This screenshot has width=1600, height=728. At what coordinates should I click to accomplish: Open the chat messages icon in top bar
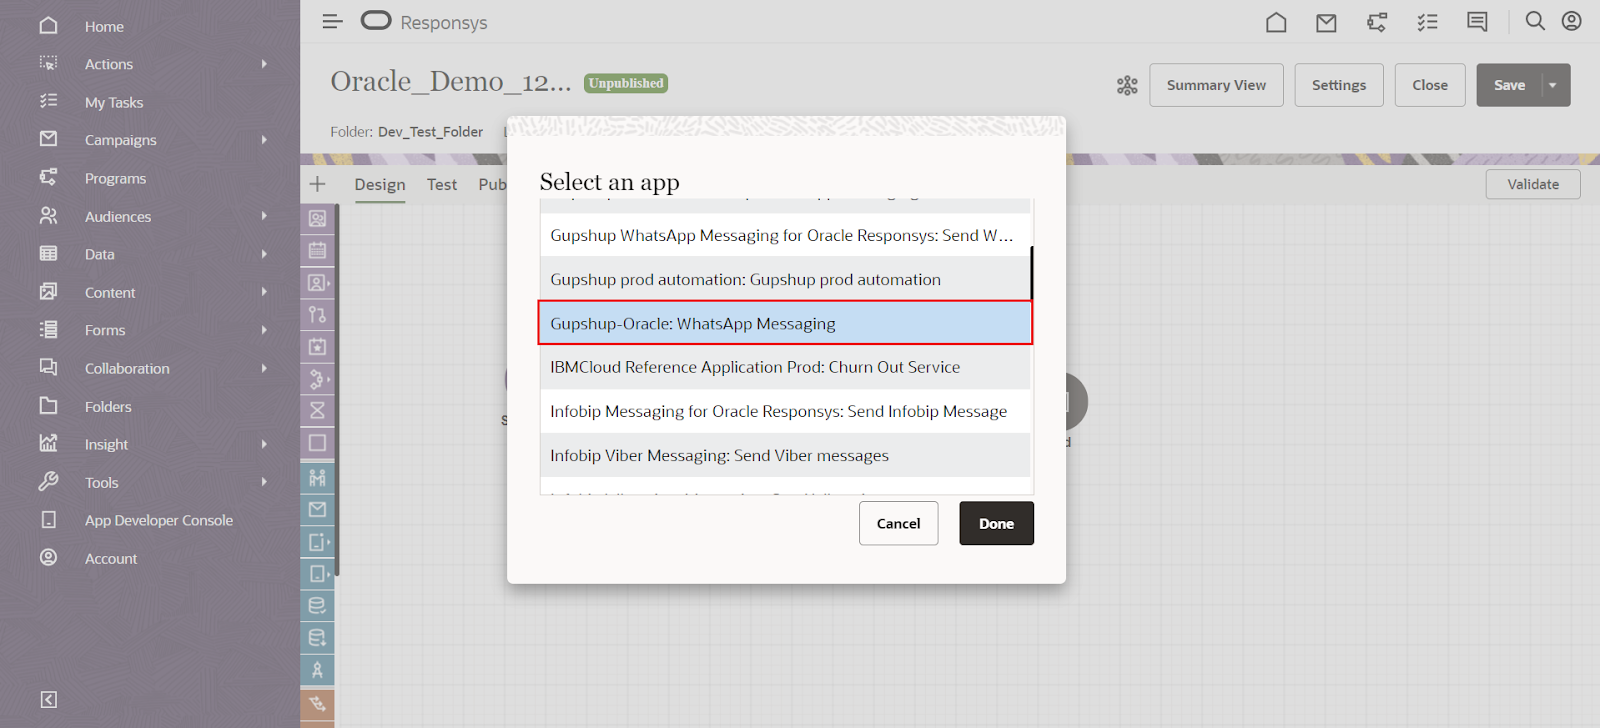(x=1477, y=22)
